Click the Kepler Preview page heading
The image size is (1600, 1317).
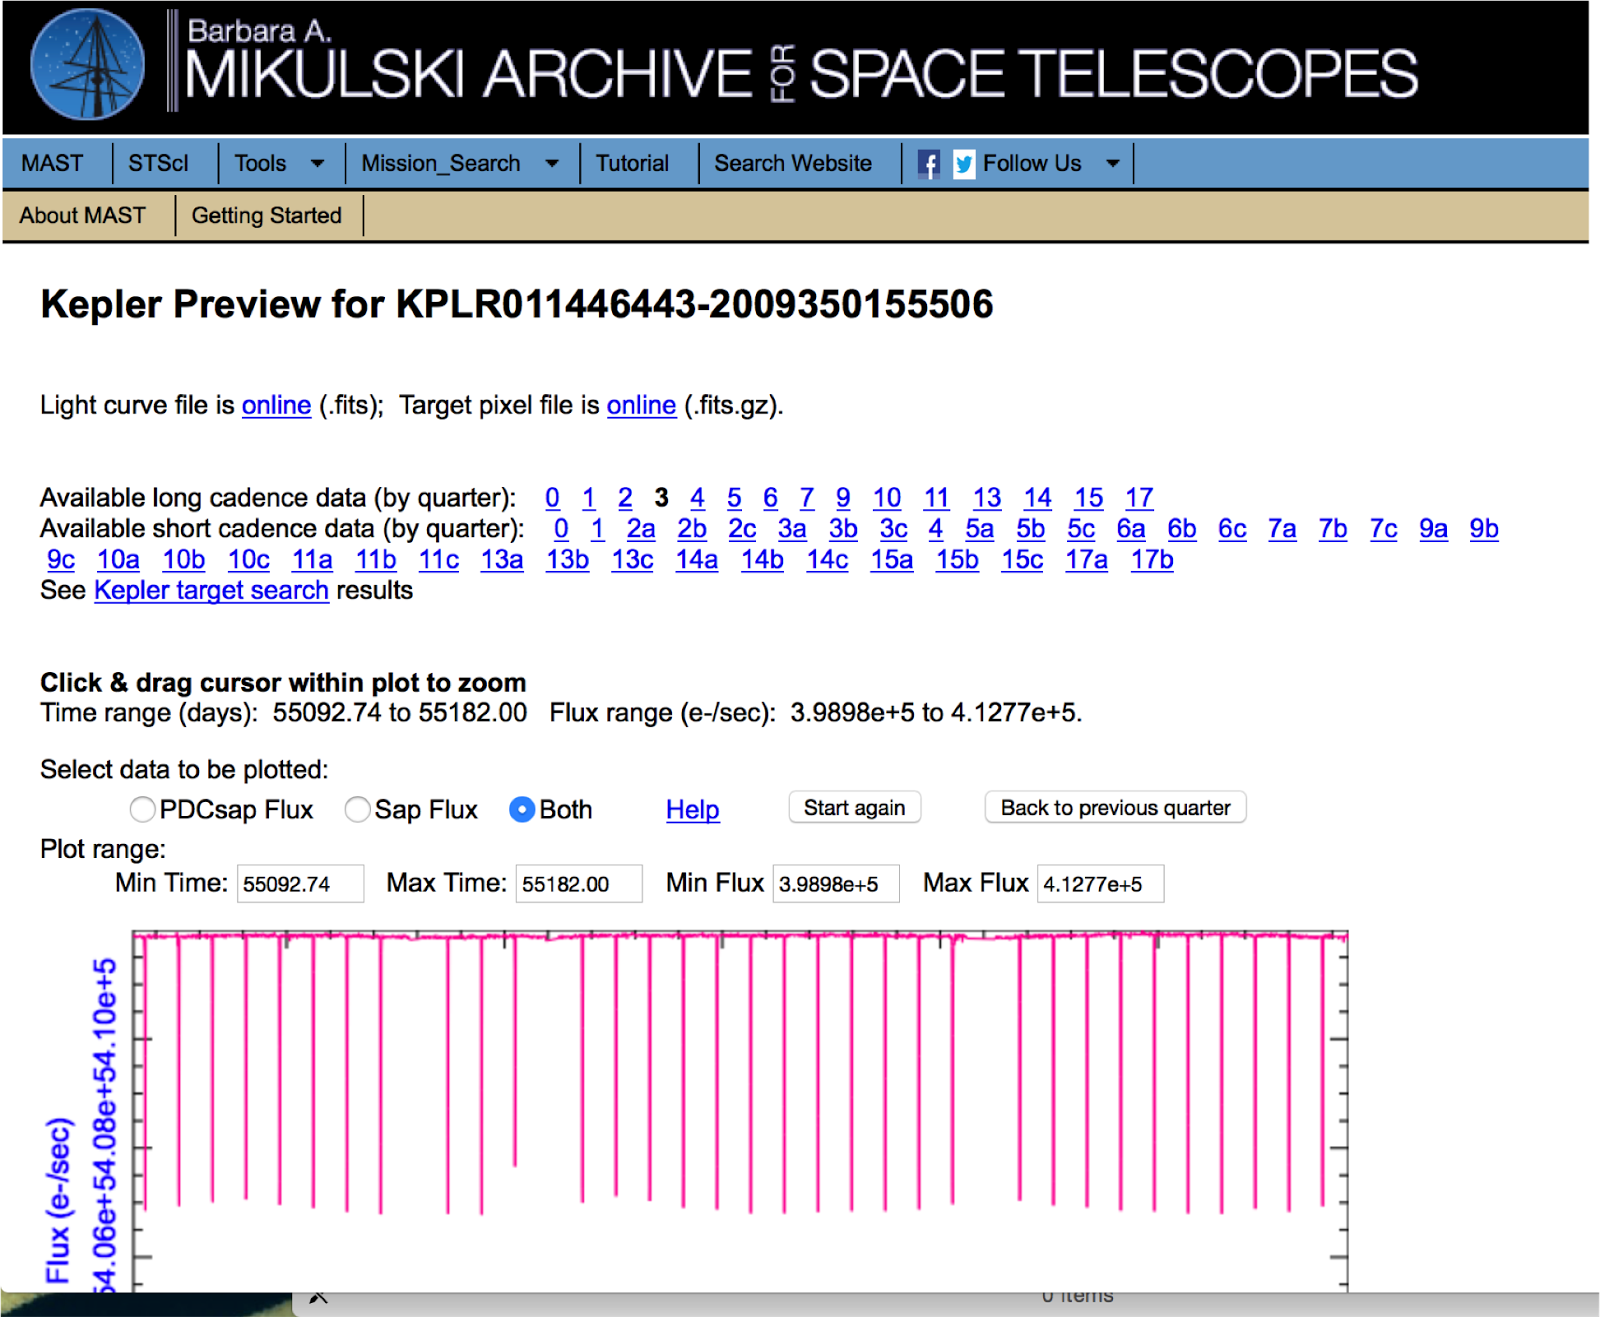(x=517, y=304)
